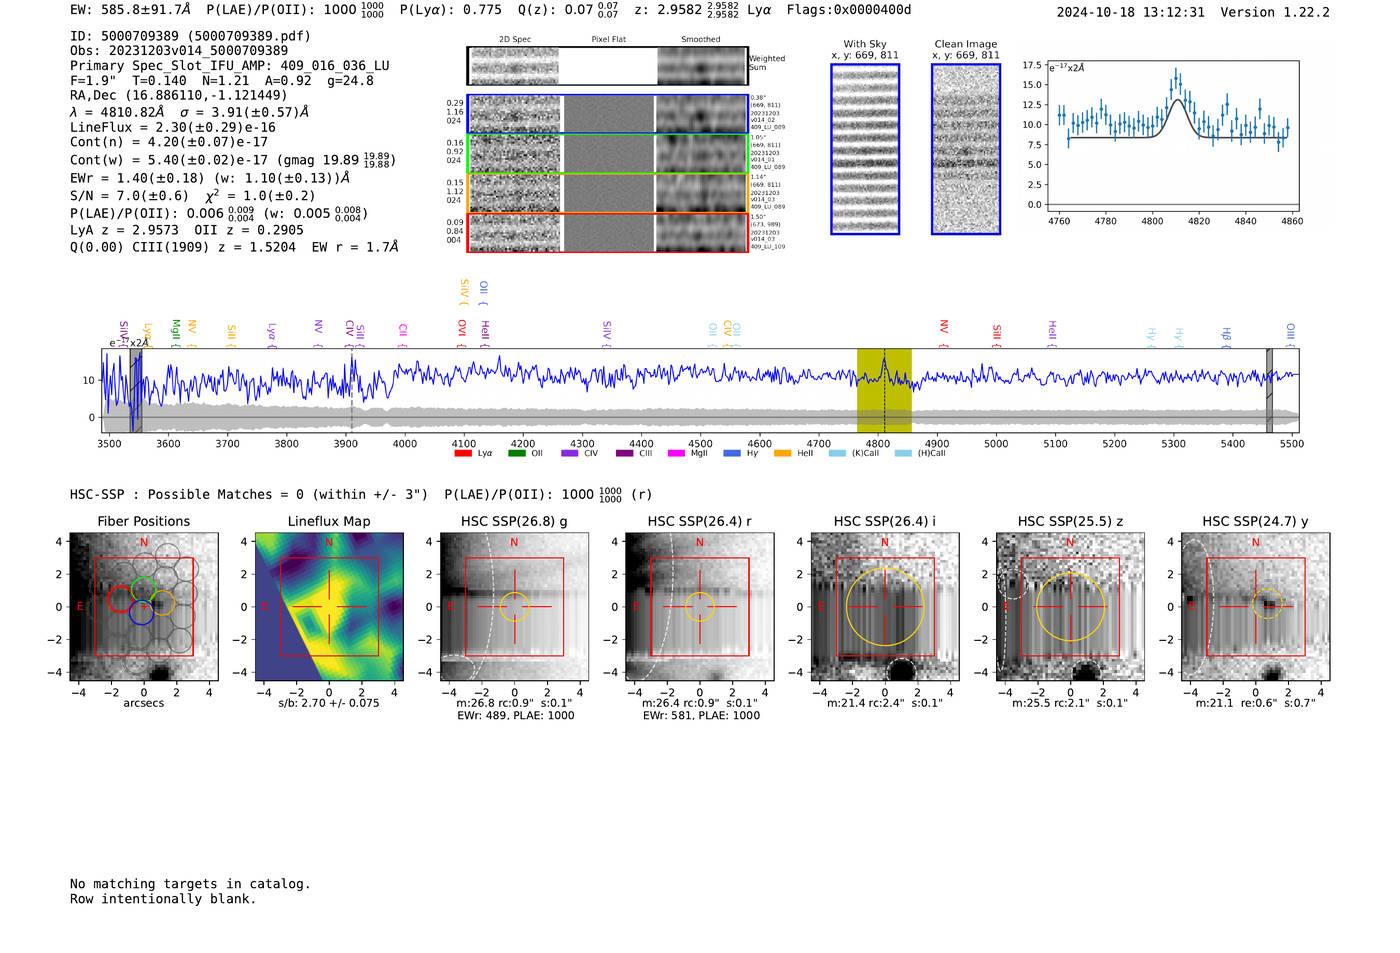Image resolution: width=1400 pixels, height=953 pixels.
Task: Select the With Sky cutout image
Action: click(865, 149)
